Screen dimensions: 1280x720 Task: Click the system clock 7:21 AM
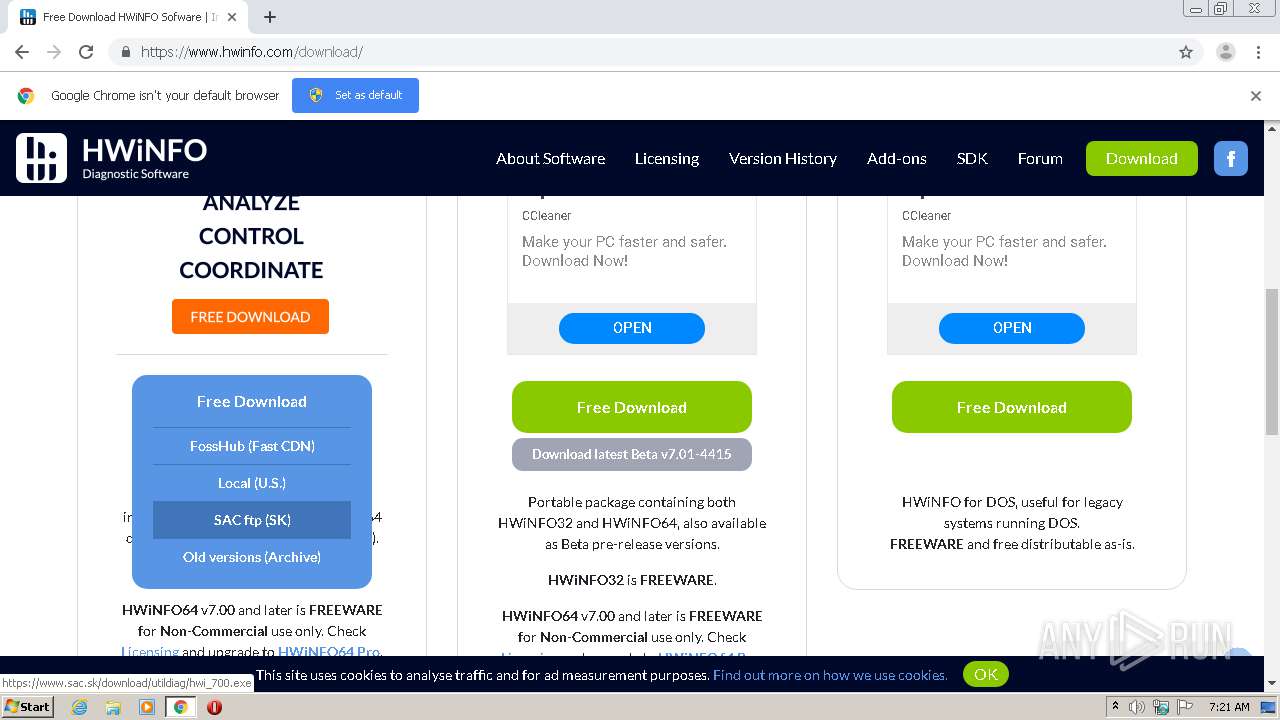[1229, 707]
